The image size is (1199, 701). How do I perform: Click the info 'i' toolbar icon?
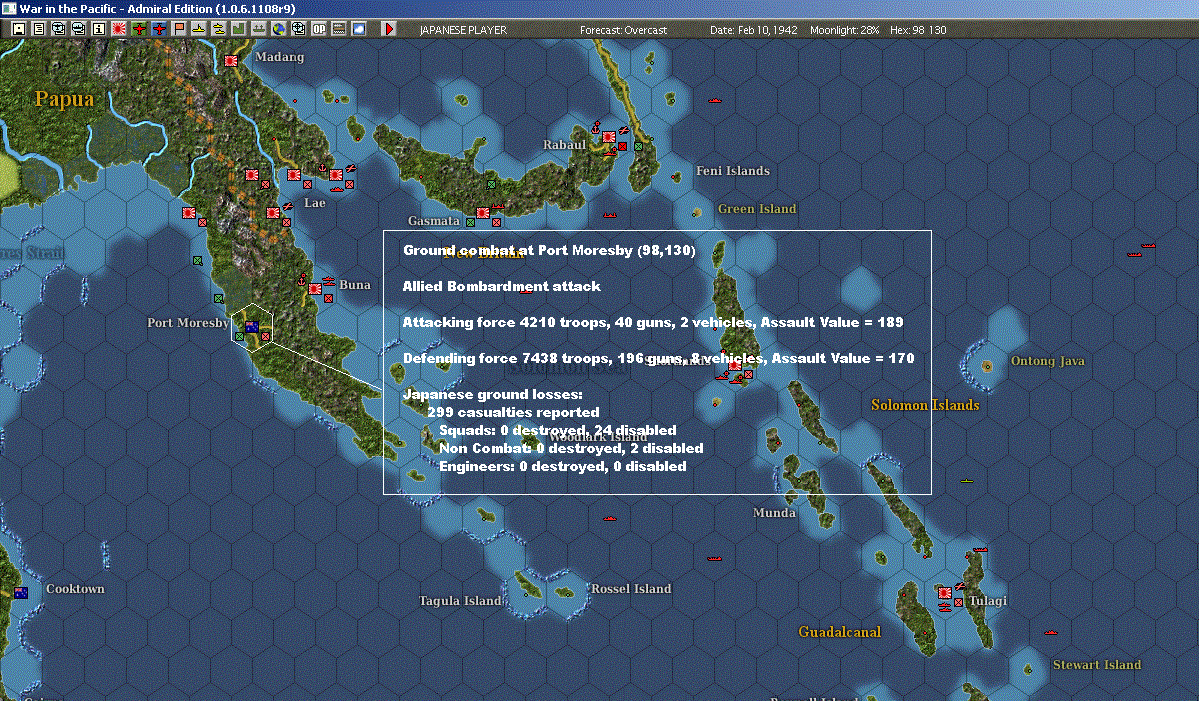[98, 29]
